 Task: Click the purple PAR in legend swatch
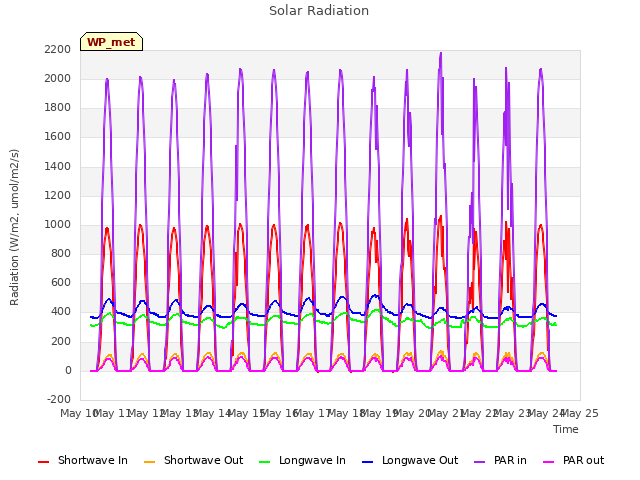tap(480, 462)
